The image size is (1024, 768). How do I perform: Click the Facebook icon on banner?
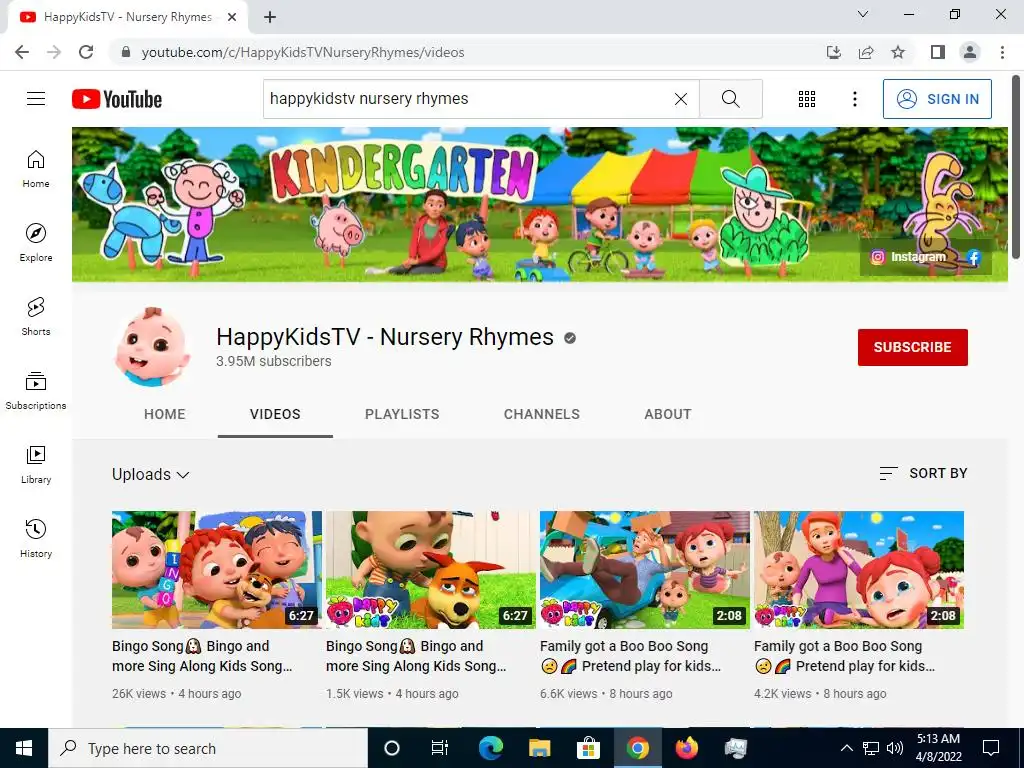(x=974, y=257)
